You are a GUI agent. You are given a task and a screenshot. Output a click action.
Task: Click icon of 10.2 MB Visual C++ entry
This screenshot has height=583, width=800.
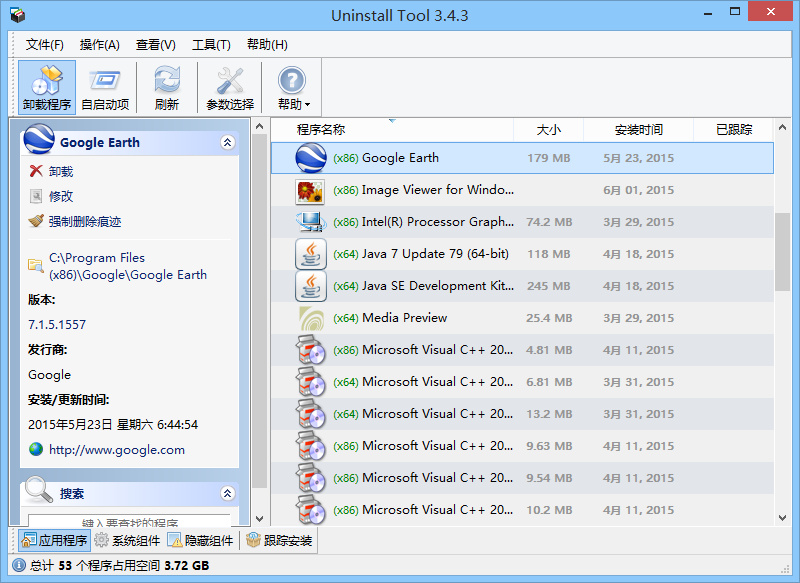pyautogui.click(x=311, y=510)
